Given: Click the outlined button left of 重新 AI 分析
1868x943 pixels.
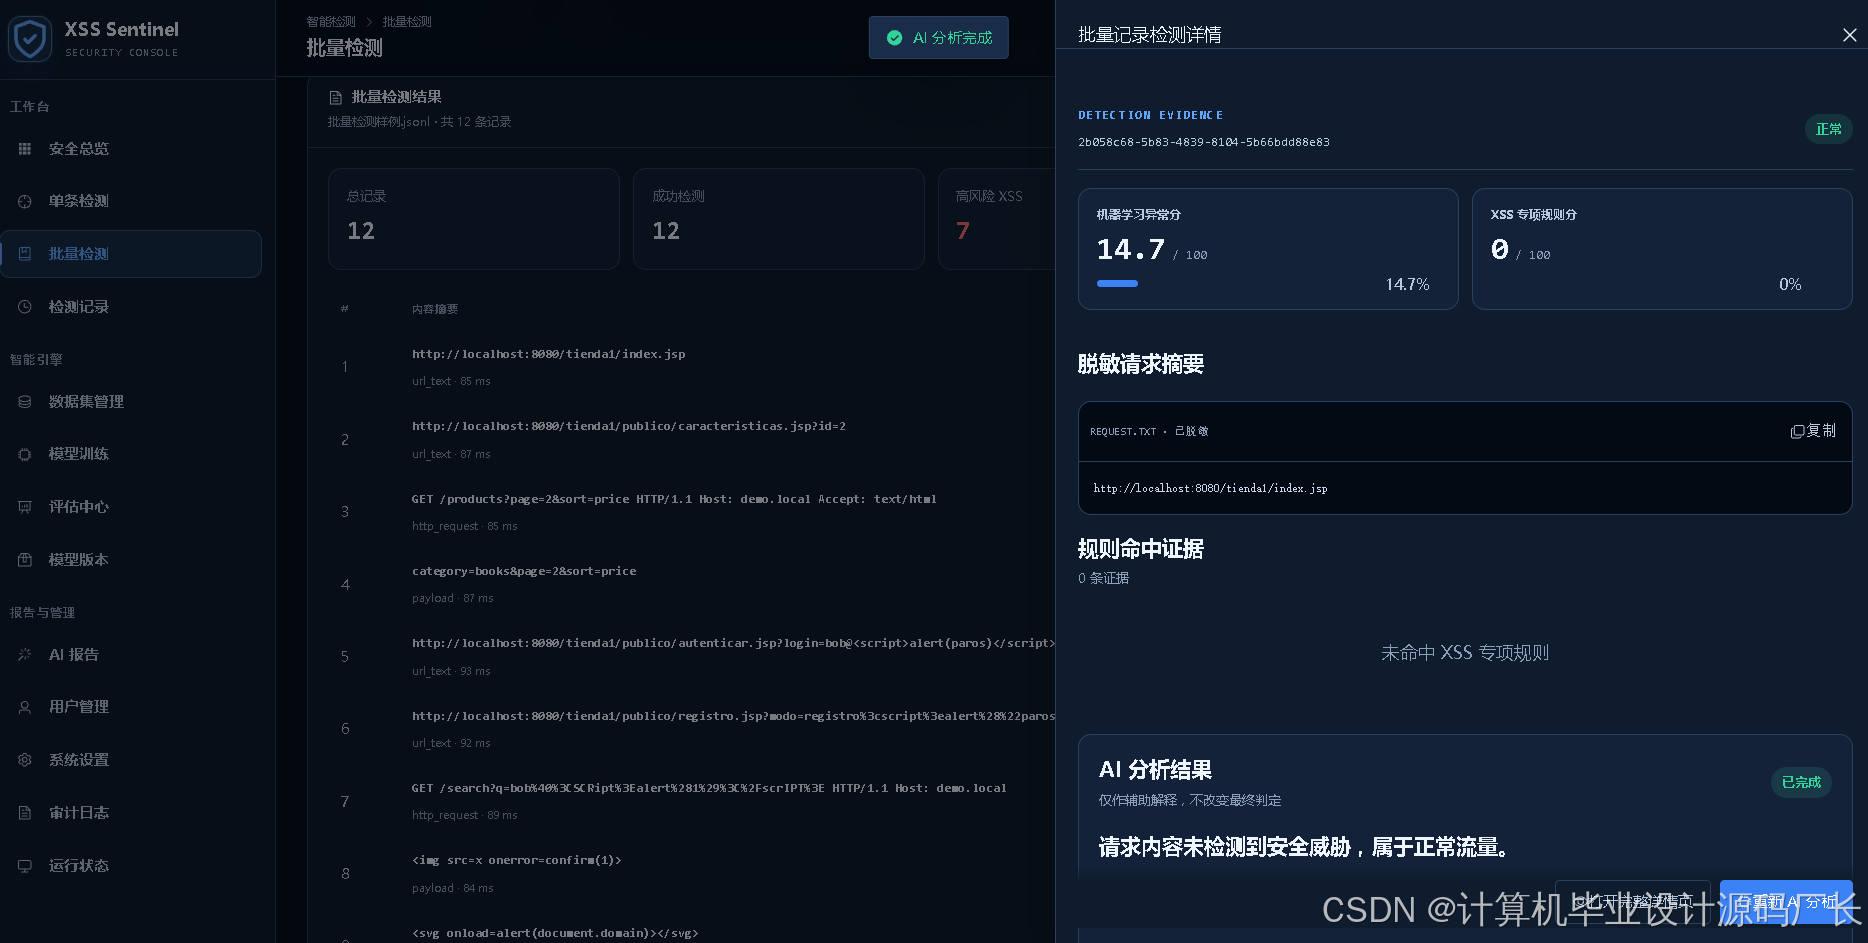Looking at the screenshot, I should click(1632, 902).
